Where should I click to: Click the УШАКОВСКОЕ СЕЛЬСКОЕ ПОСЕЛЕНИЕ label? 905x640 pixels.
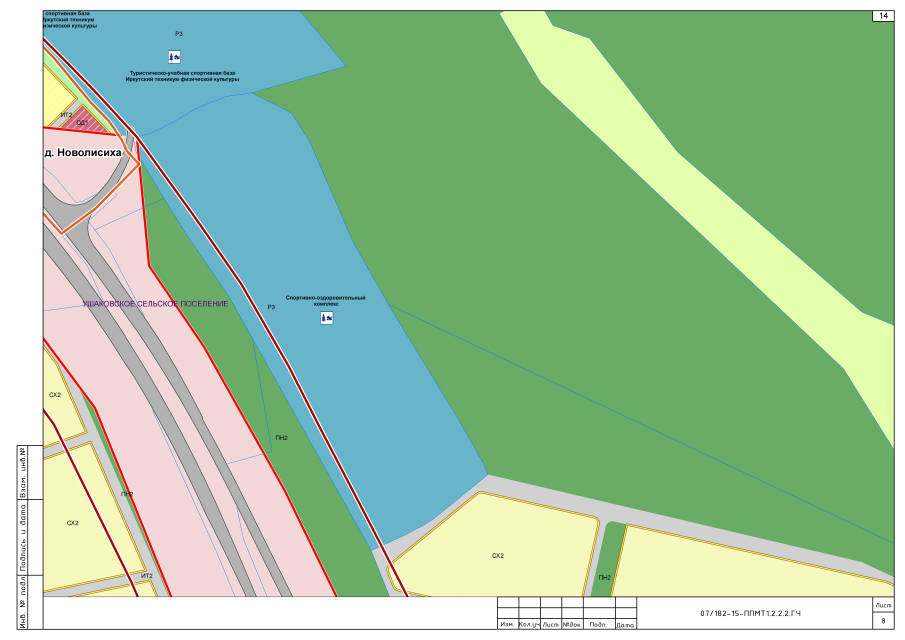155,303
